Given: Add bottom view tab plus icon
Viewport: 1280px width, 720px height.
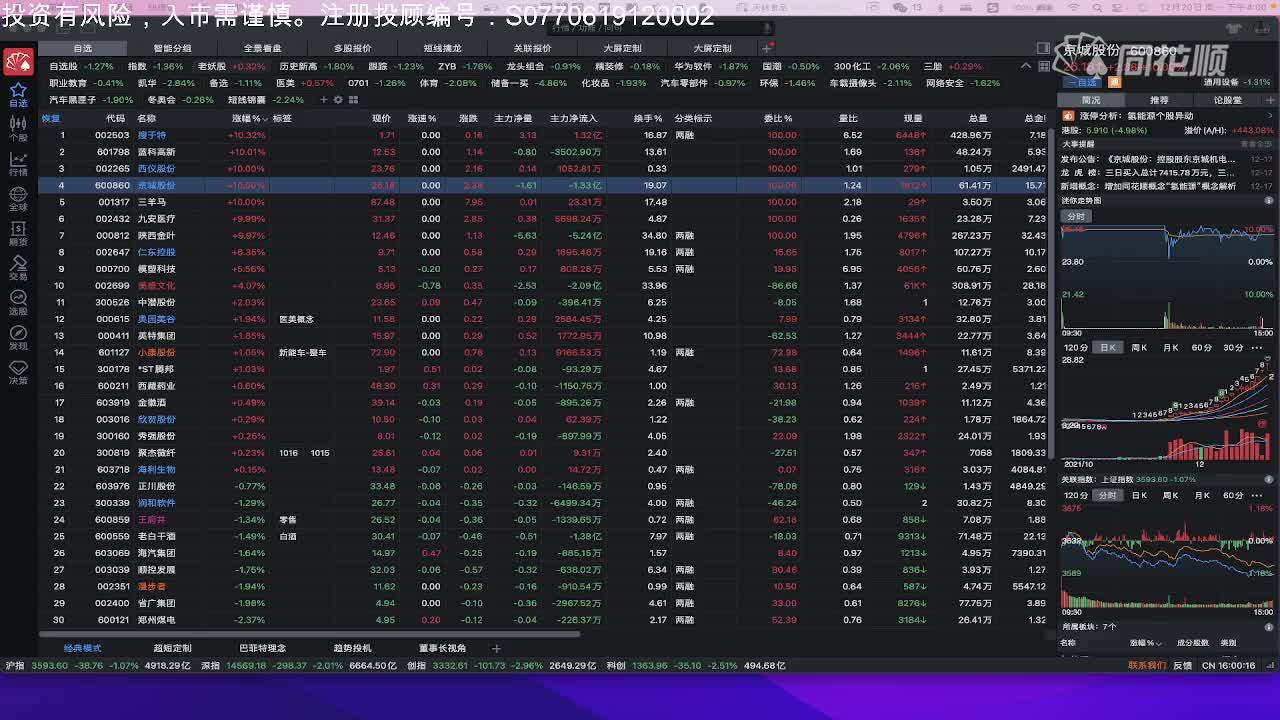Looking at the screenshot, I should click(496, 648).
